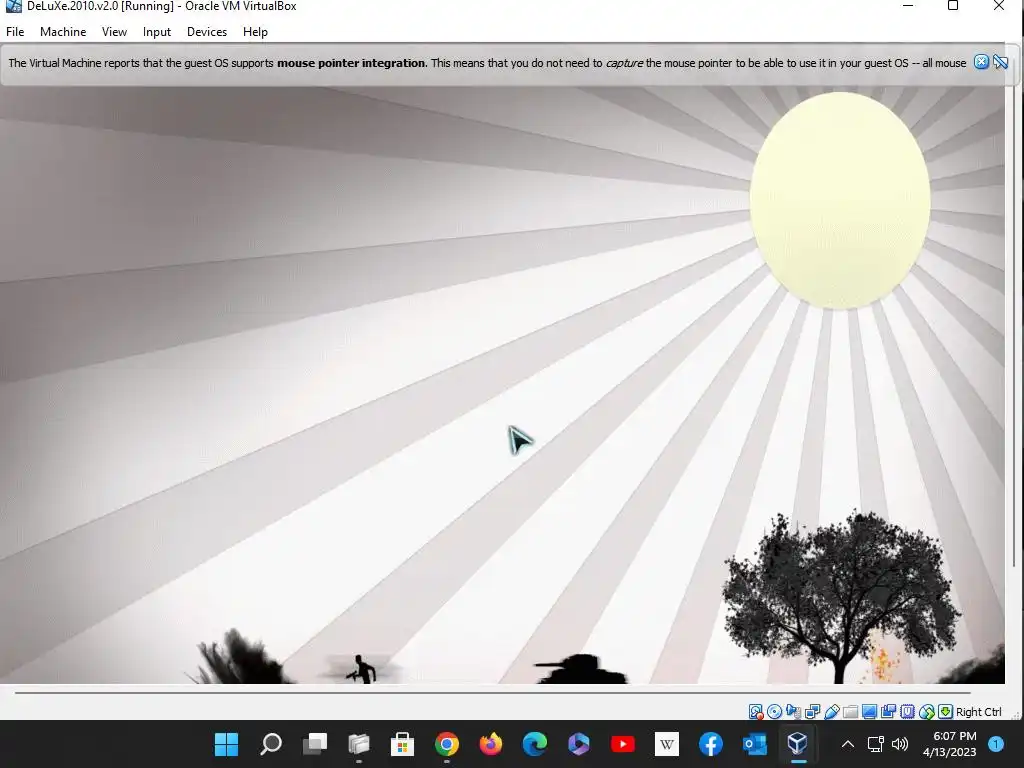
Task: Click the recording status icon
Action: coord(888,712)
